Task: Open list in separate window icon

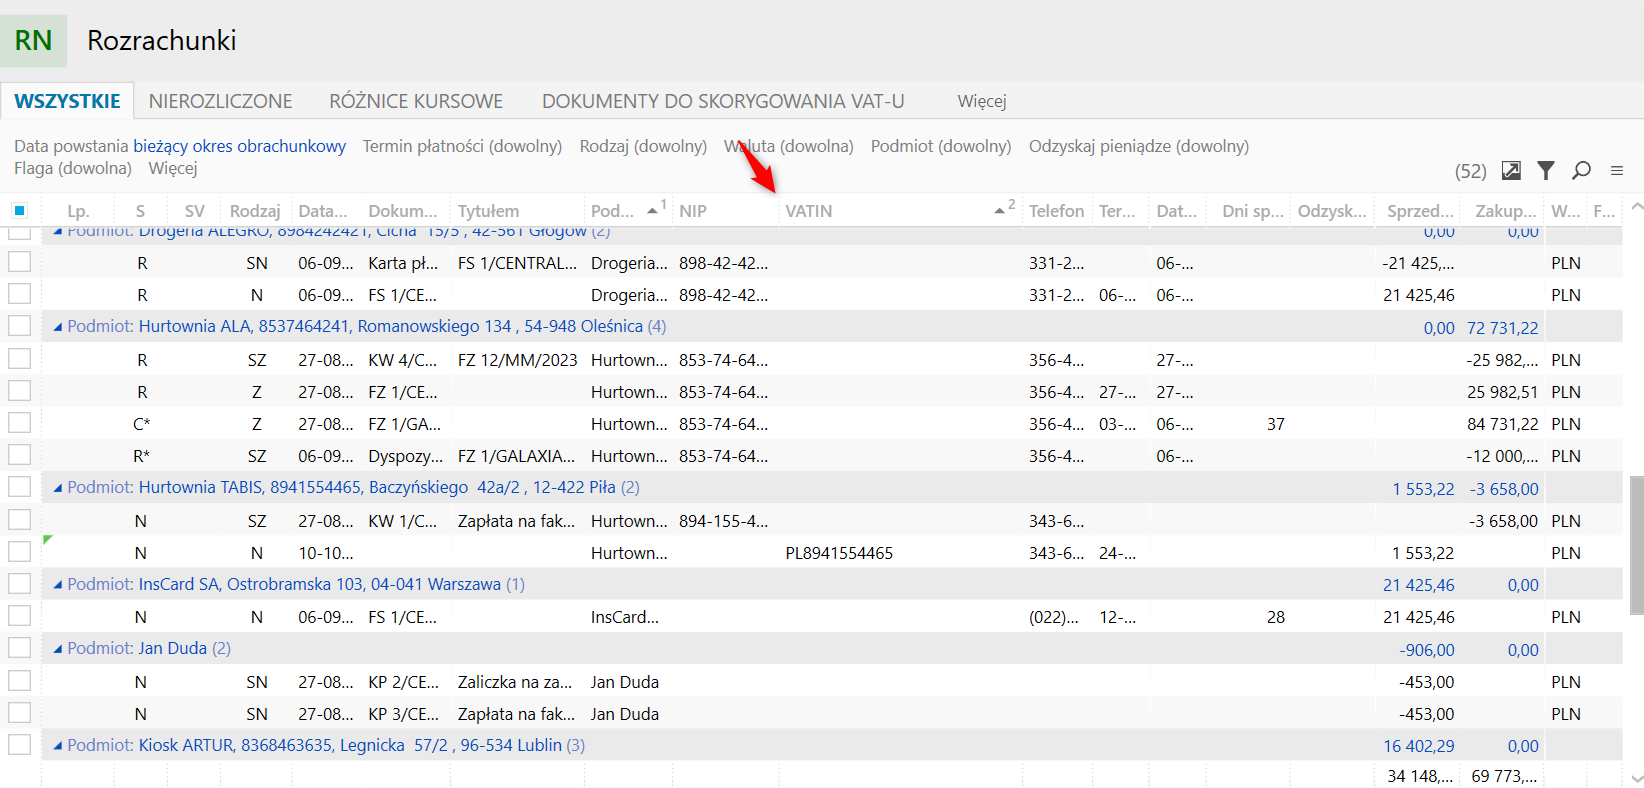Action: [1511, 171]
